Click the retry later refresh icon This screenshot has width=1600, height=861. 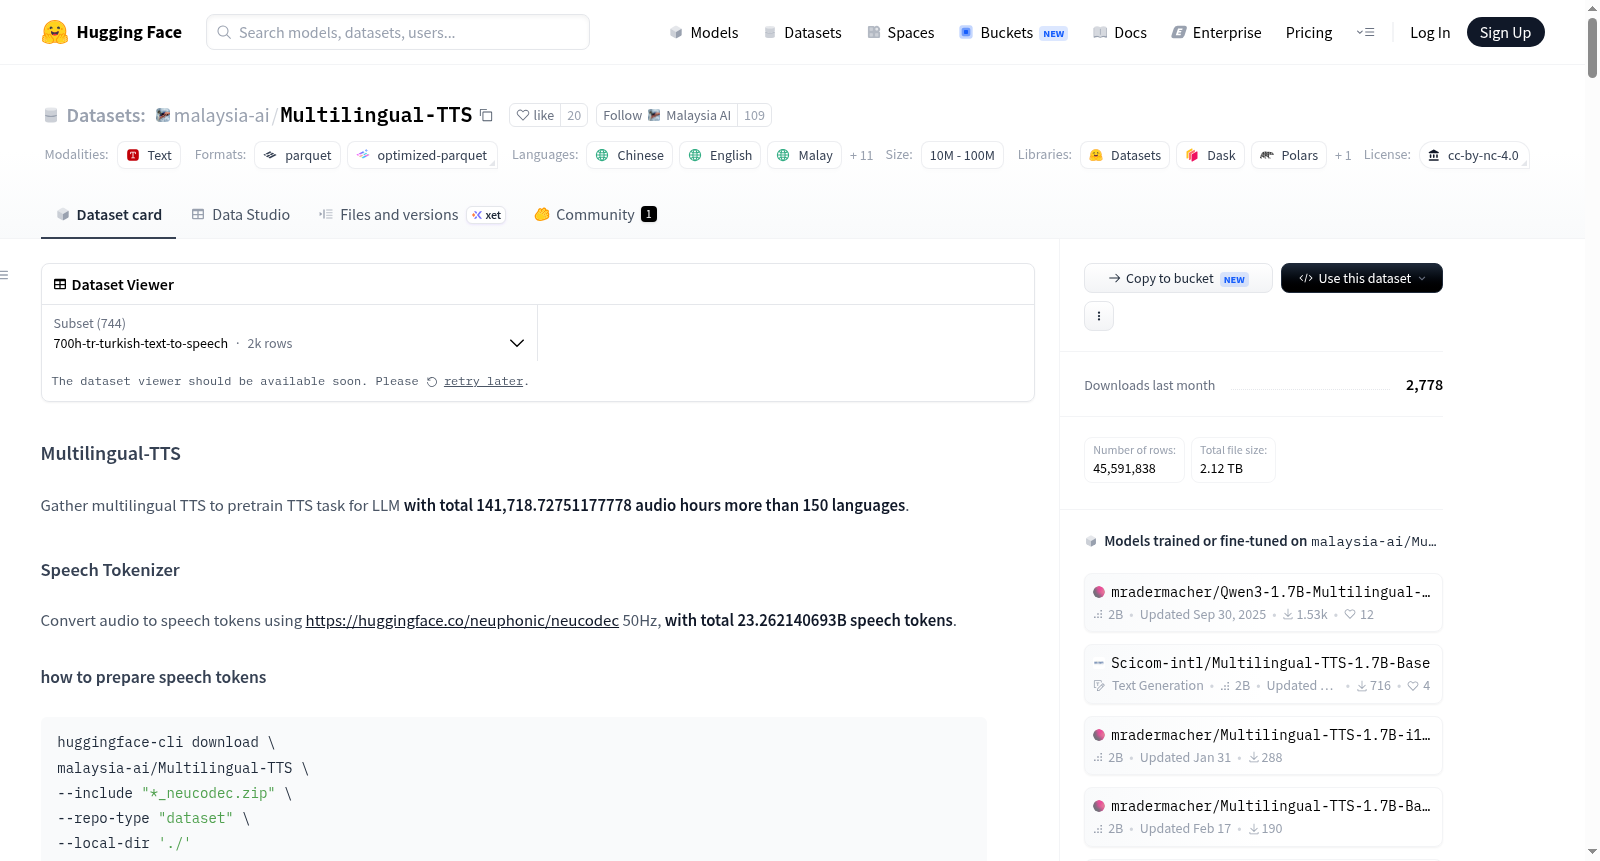coord(432,382)
